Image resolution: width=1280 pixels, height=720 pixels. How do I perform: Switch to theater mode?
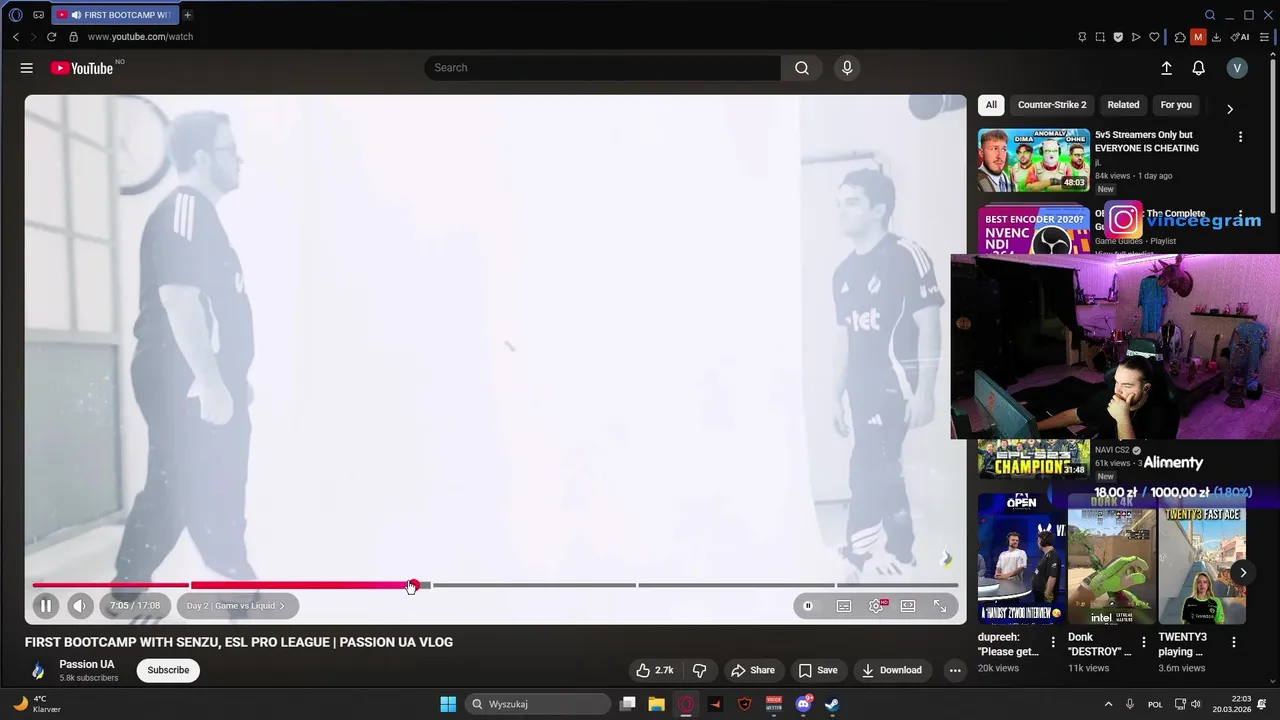pos(908,606)
